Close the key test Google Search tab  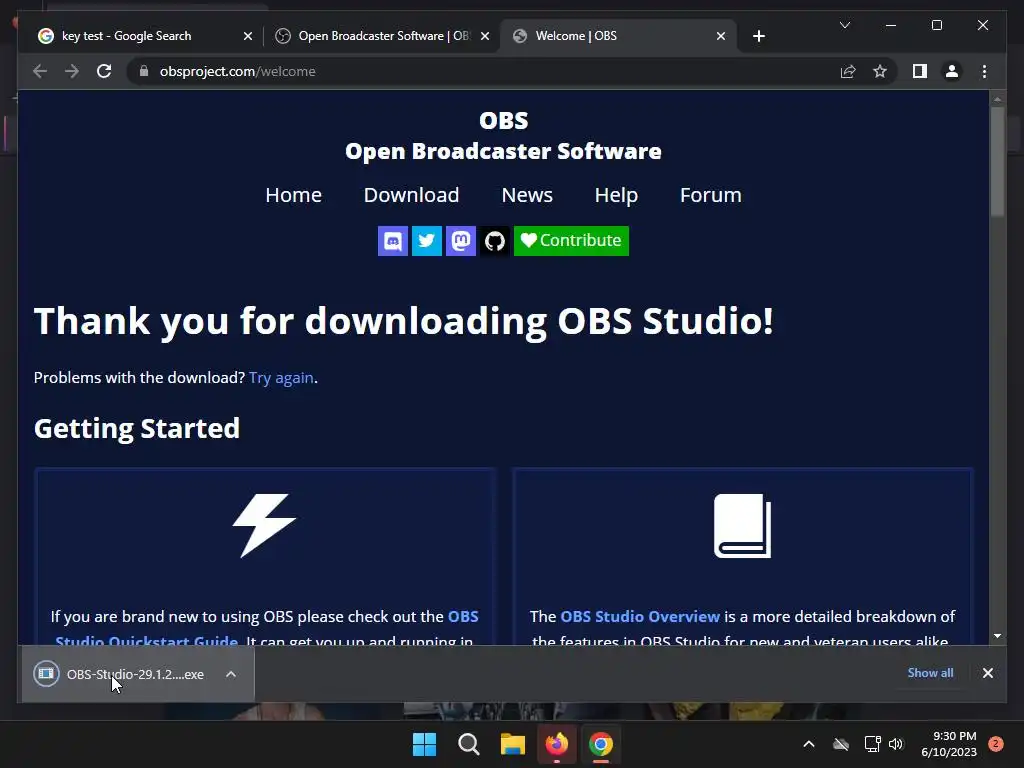click(248, 36)
